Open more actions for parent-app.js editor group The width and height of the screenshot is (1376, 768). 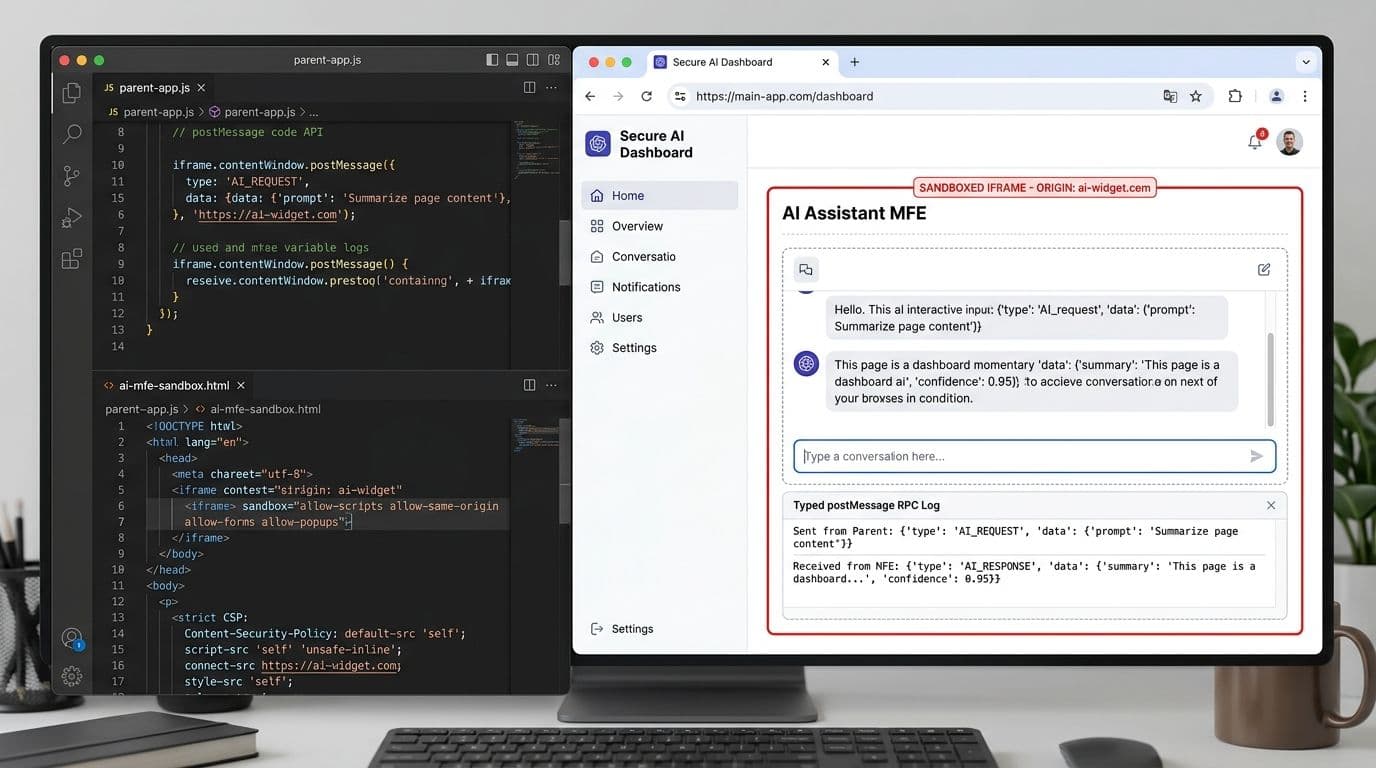pyautogui.click(x=551, y=87)
